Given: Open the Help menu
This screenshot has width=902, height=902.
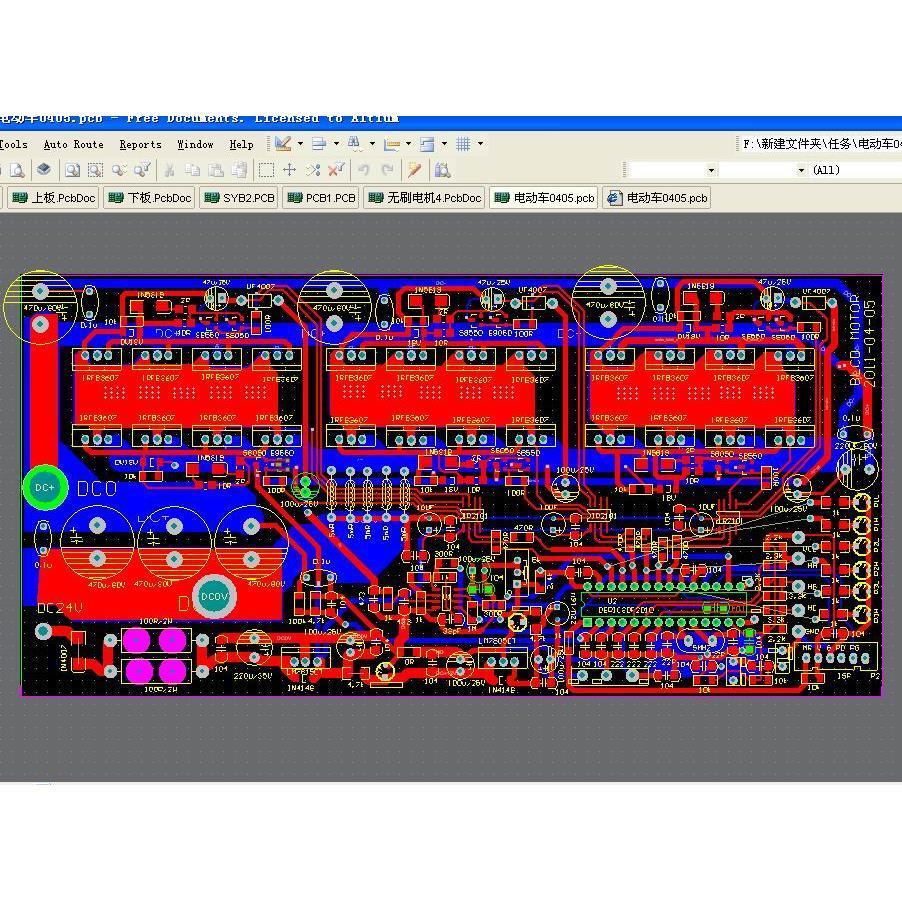Looking at the screenshot, I should pos(242,144).
